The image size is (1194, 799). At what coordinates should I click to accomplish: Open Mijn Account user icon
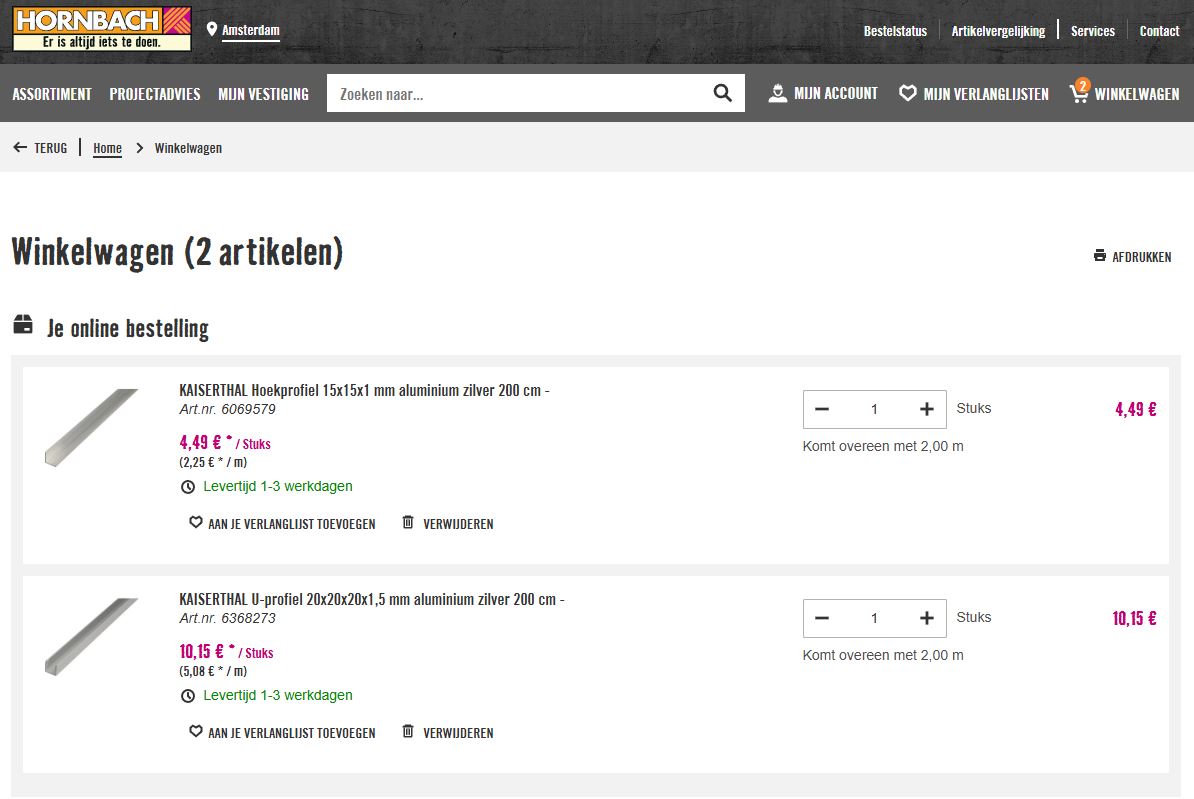pyautogui.click(x=778, y=93)
